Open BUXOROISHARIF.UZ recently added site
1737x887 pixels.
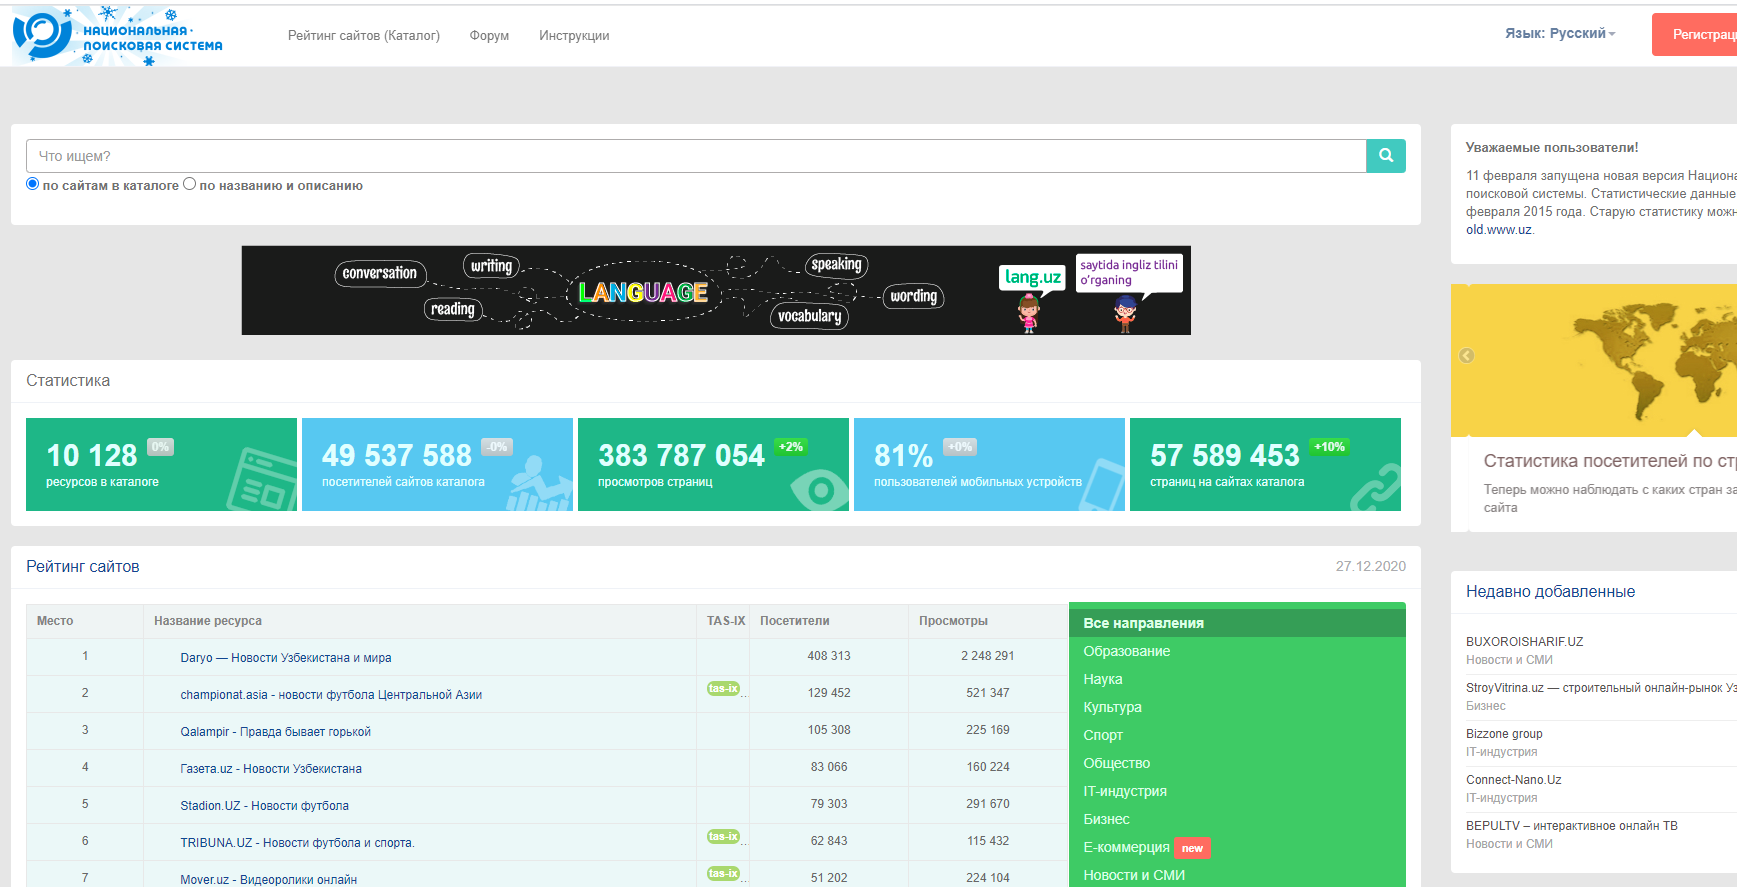(x=1524, y=642)
